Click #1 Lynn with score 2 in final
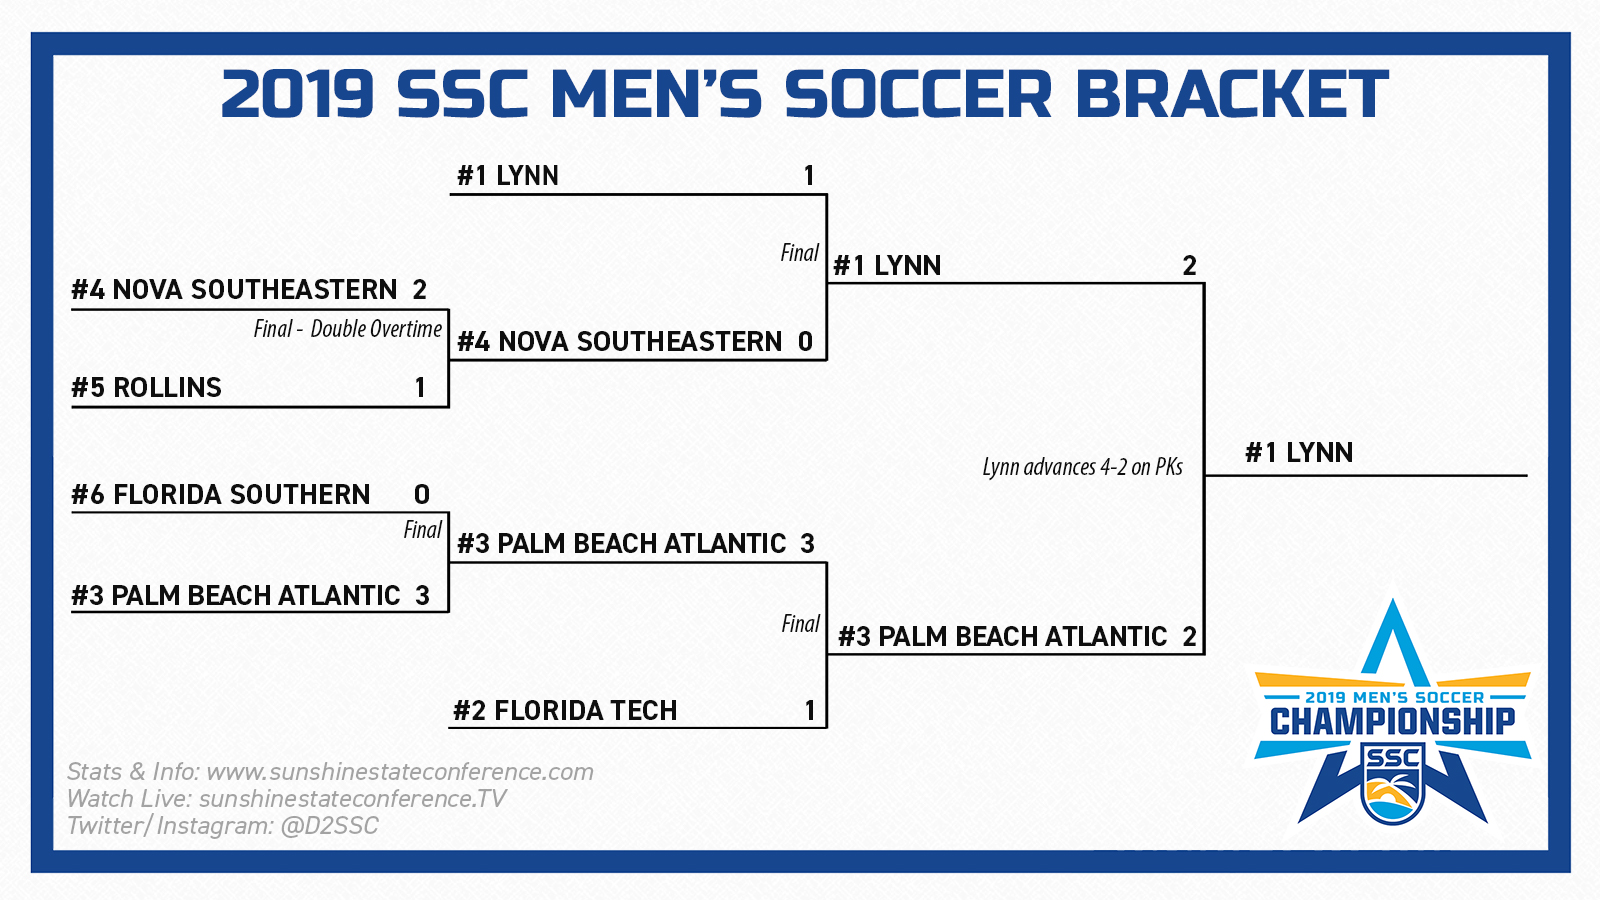The image size is (1600, 900). [887, 266]
